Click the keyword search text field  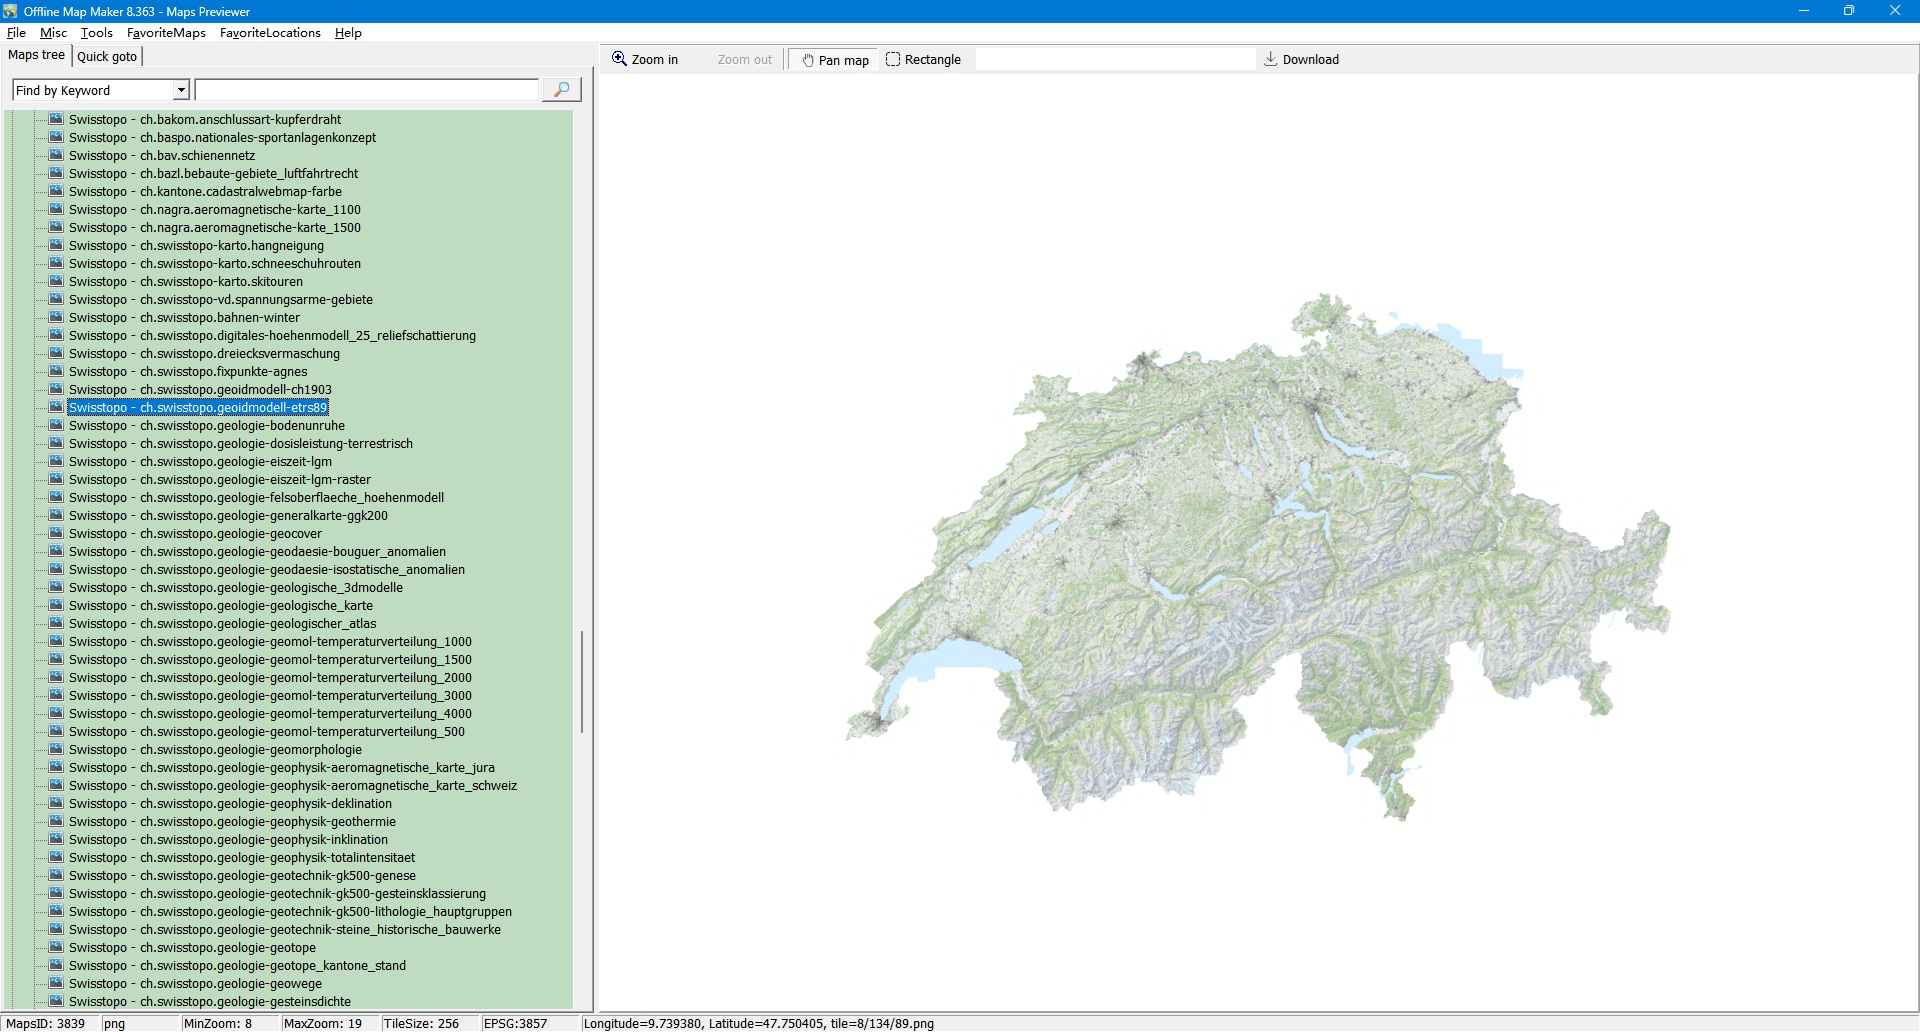[x=366, y=90]
